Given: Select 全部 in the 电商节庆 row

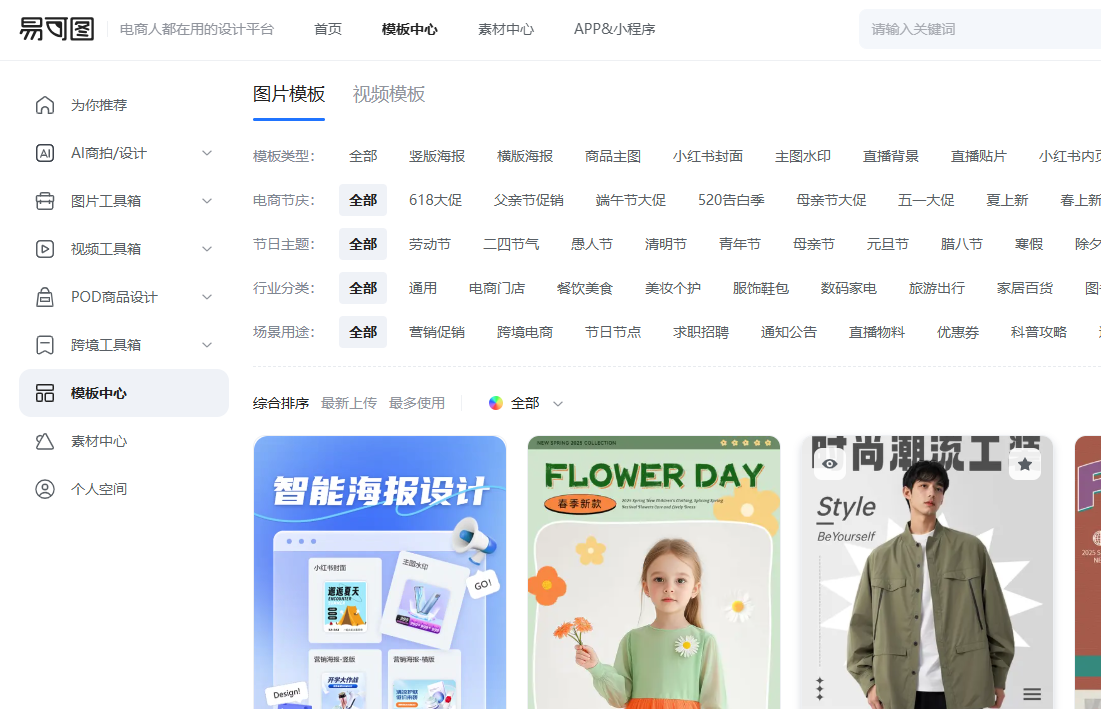Looking at the screenshot, I should [363, 201].
